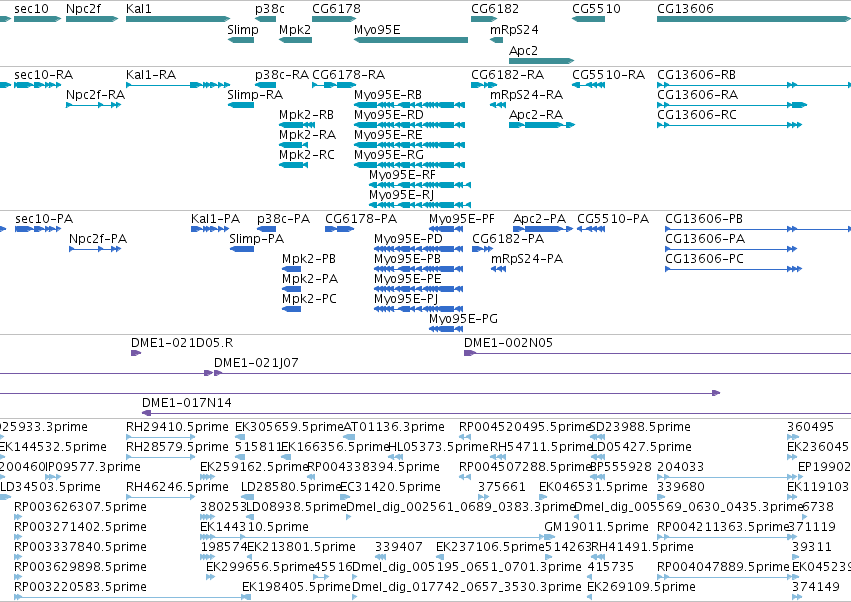Viewport: 851px width, 602px height.
Task: Click the mRpS24 gene label
Action: (x=514, y=29)
